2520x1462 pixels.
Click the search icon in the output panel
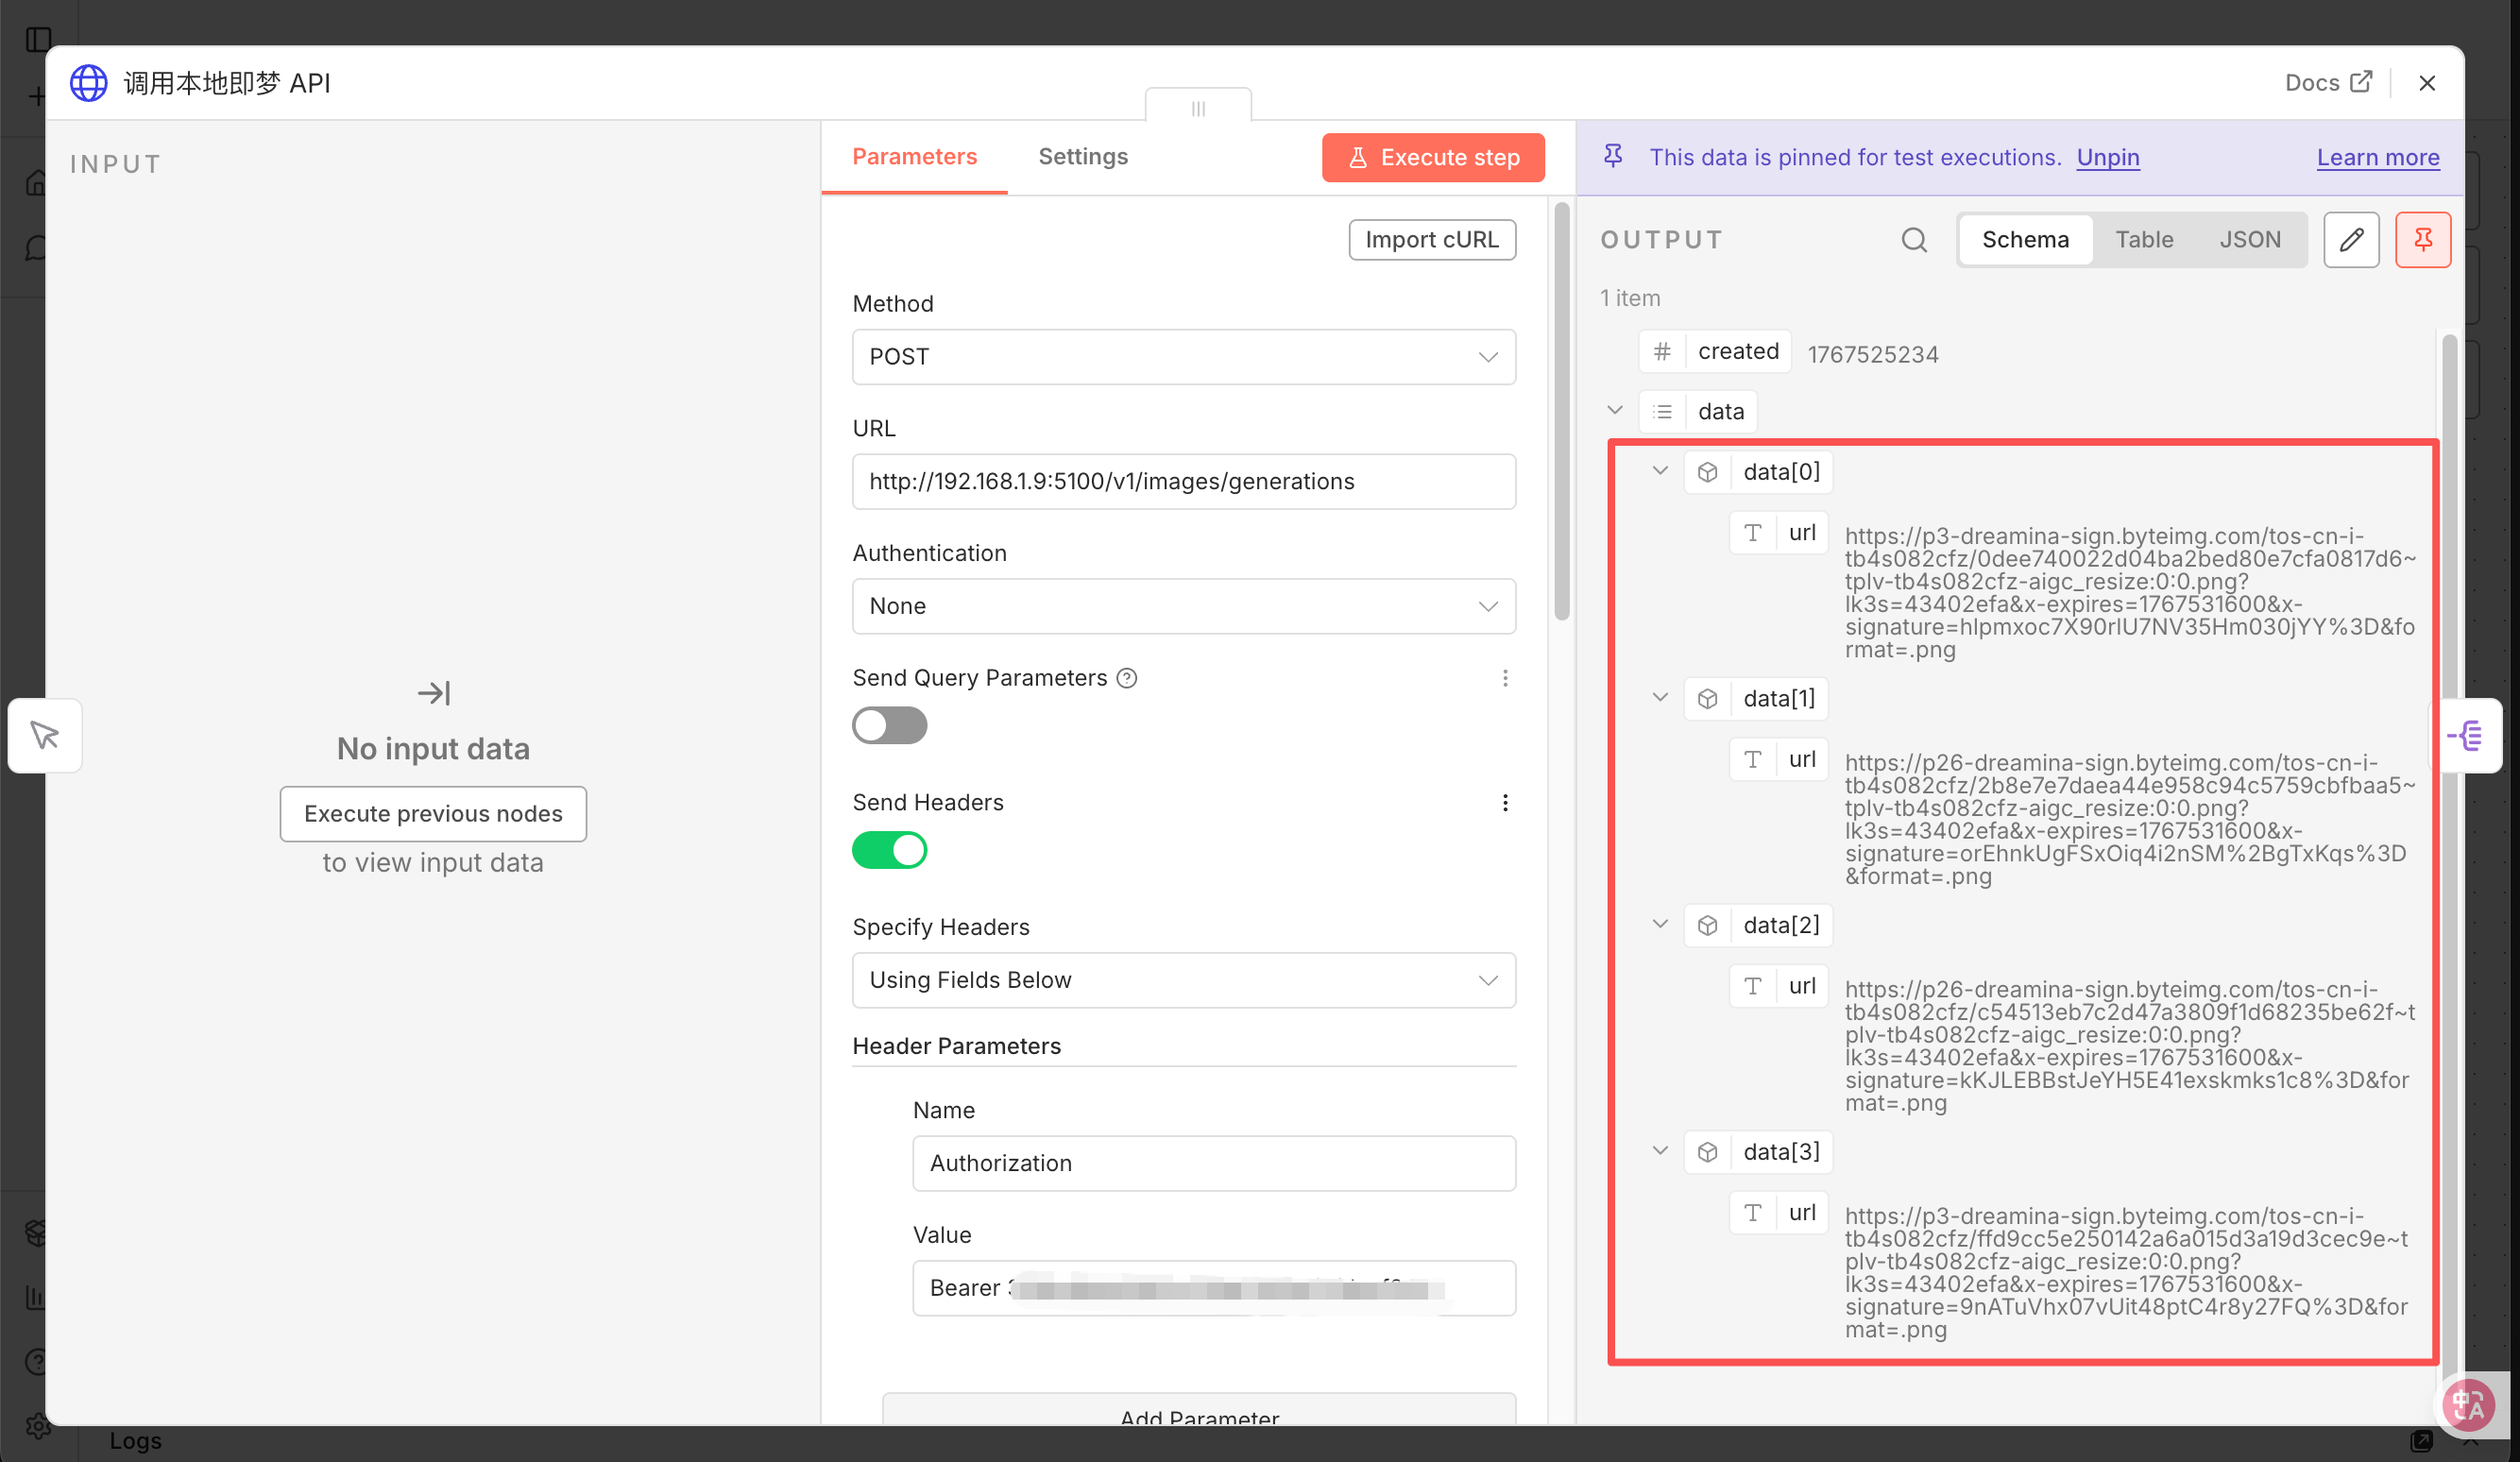point(1913,240)
